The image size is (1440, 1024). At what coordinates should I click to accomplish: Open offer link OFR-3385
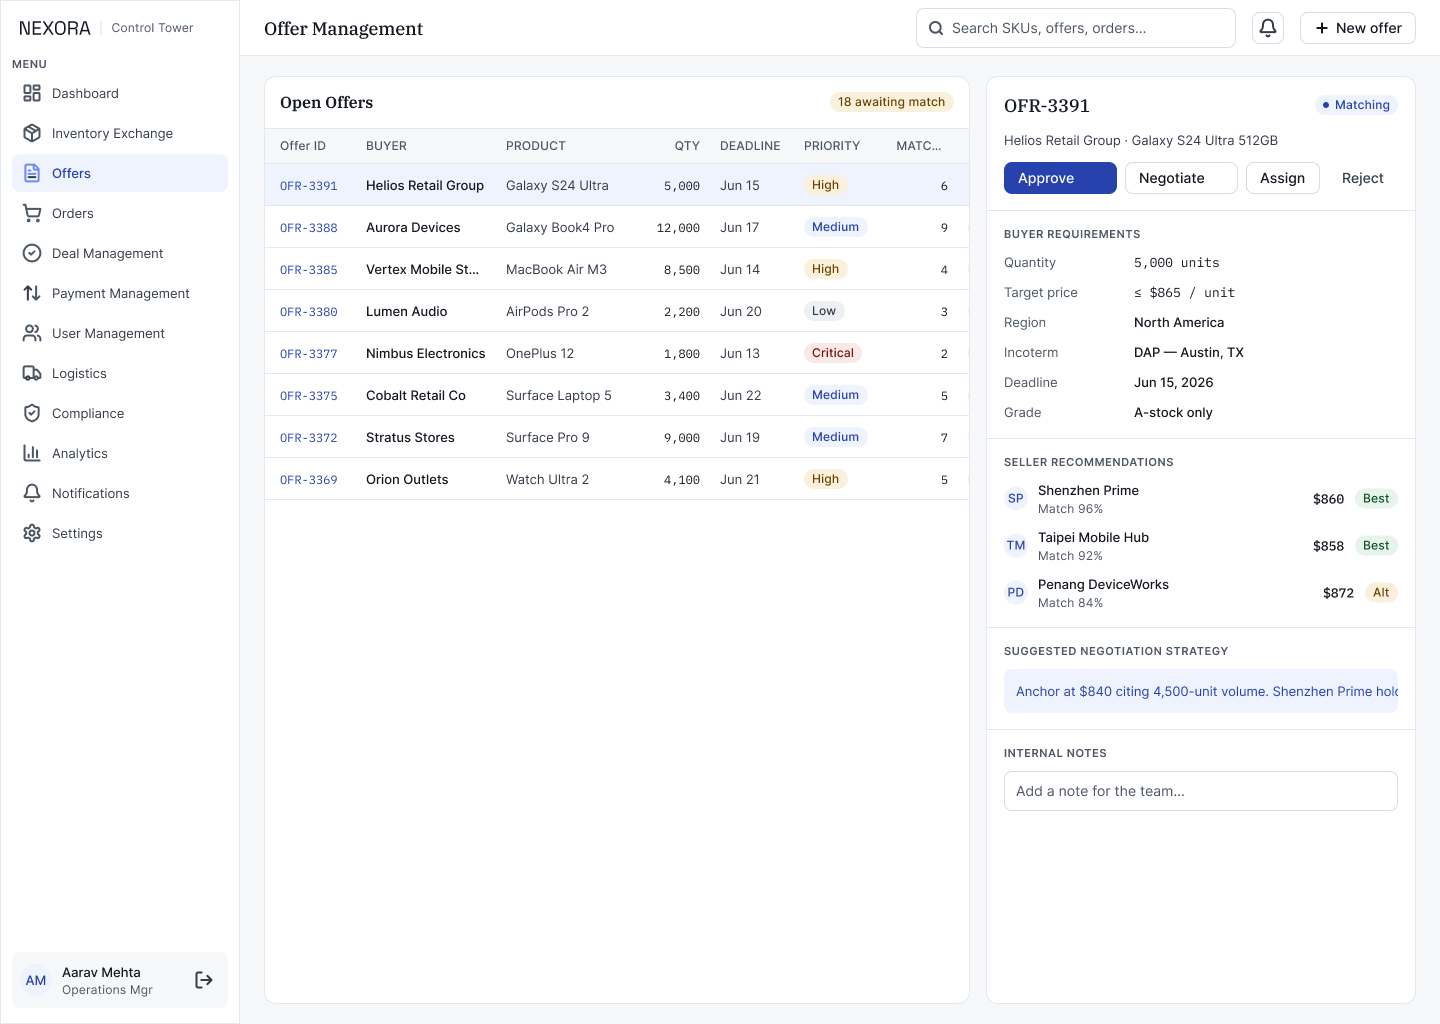[x=309, y=270]
